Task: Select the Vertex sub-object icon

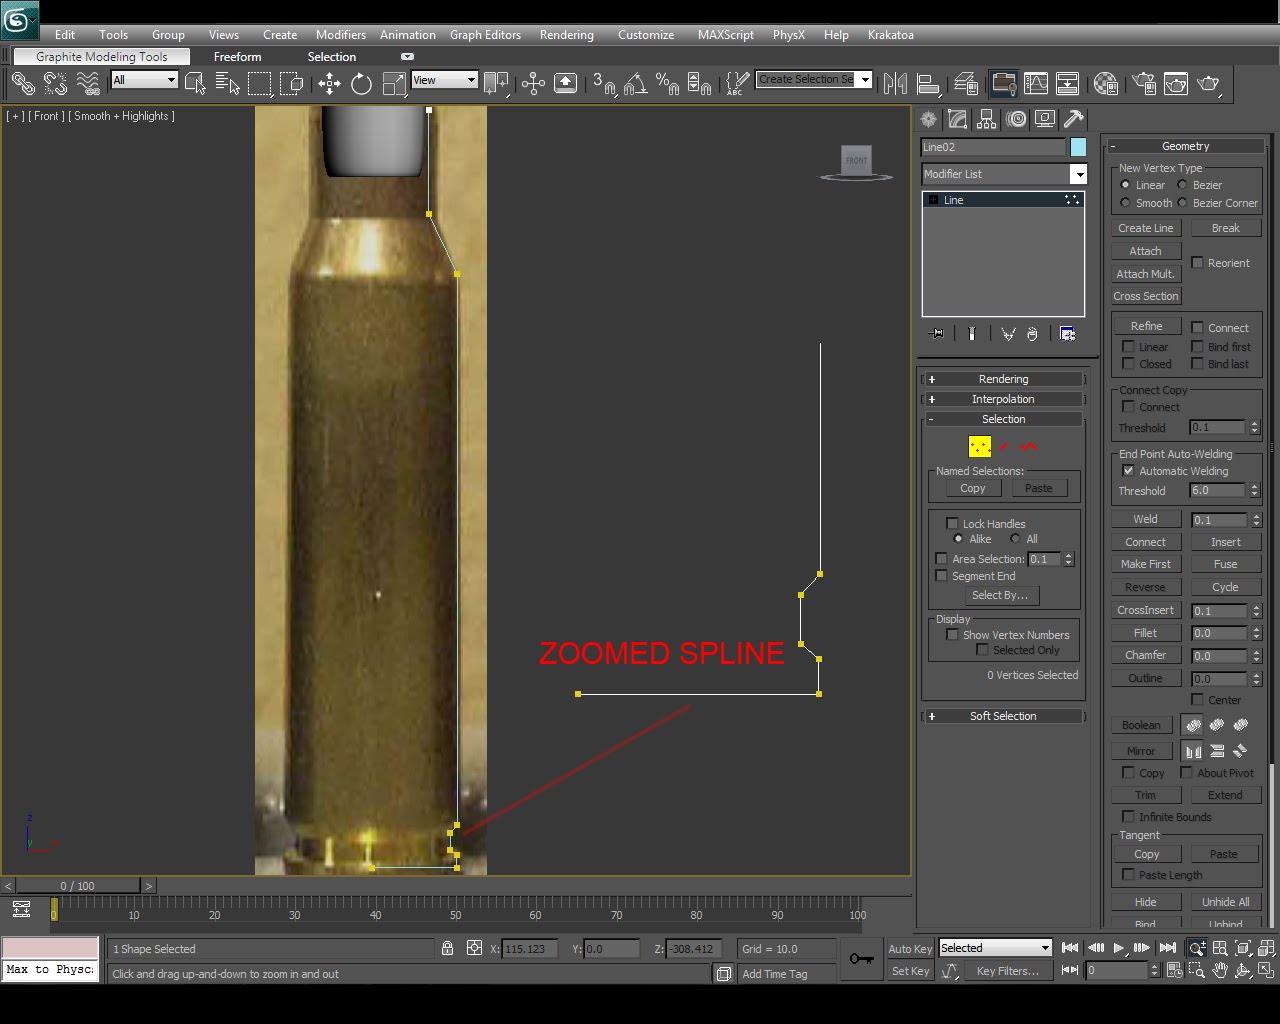Action: point(979,446)
